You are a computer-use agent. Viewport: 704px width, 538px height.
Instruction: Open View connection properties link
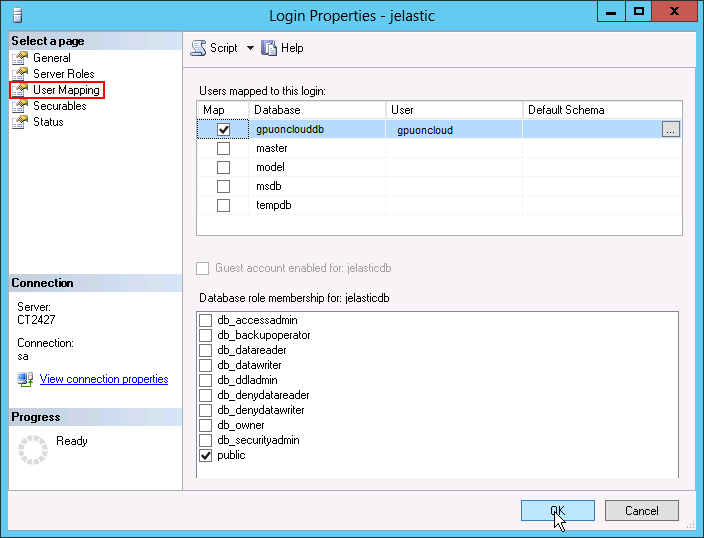[x=104, y=379]
